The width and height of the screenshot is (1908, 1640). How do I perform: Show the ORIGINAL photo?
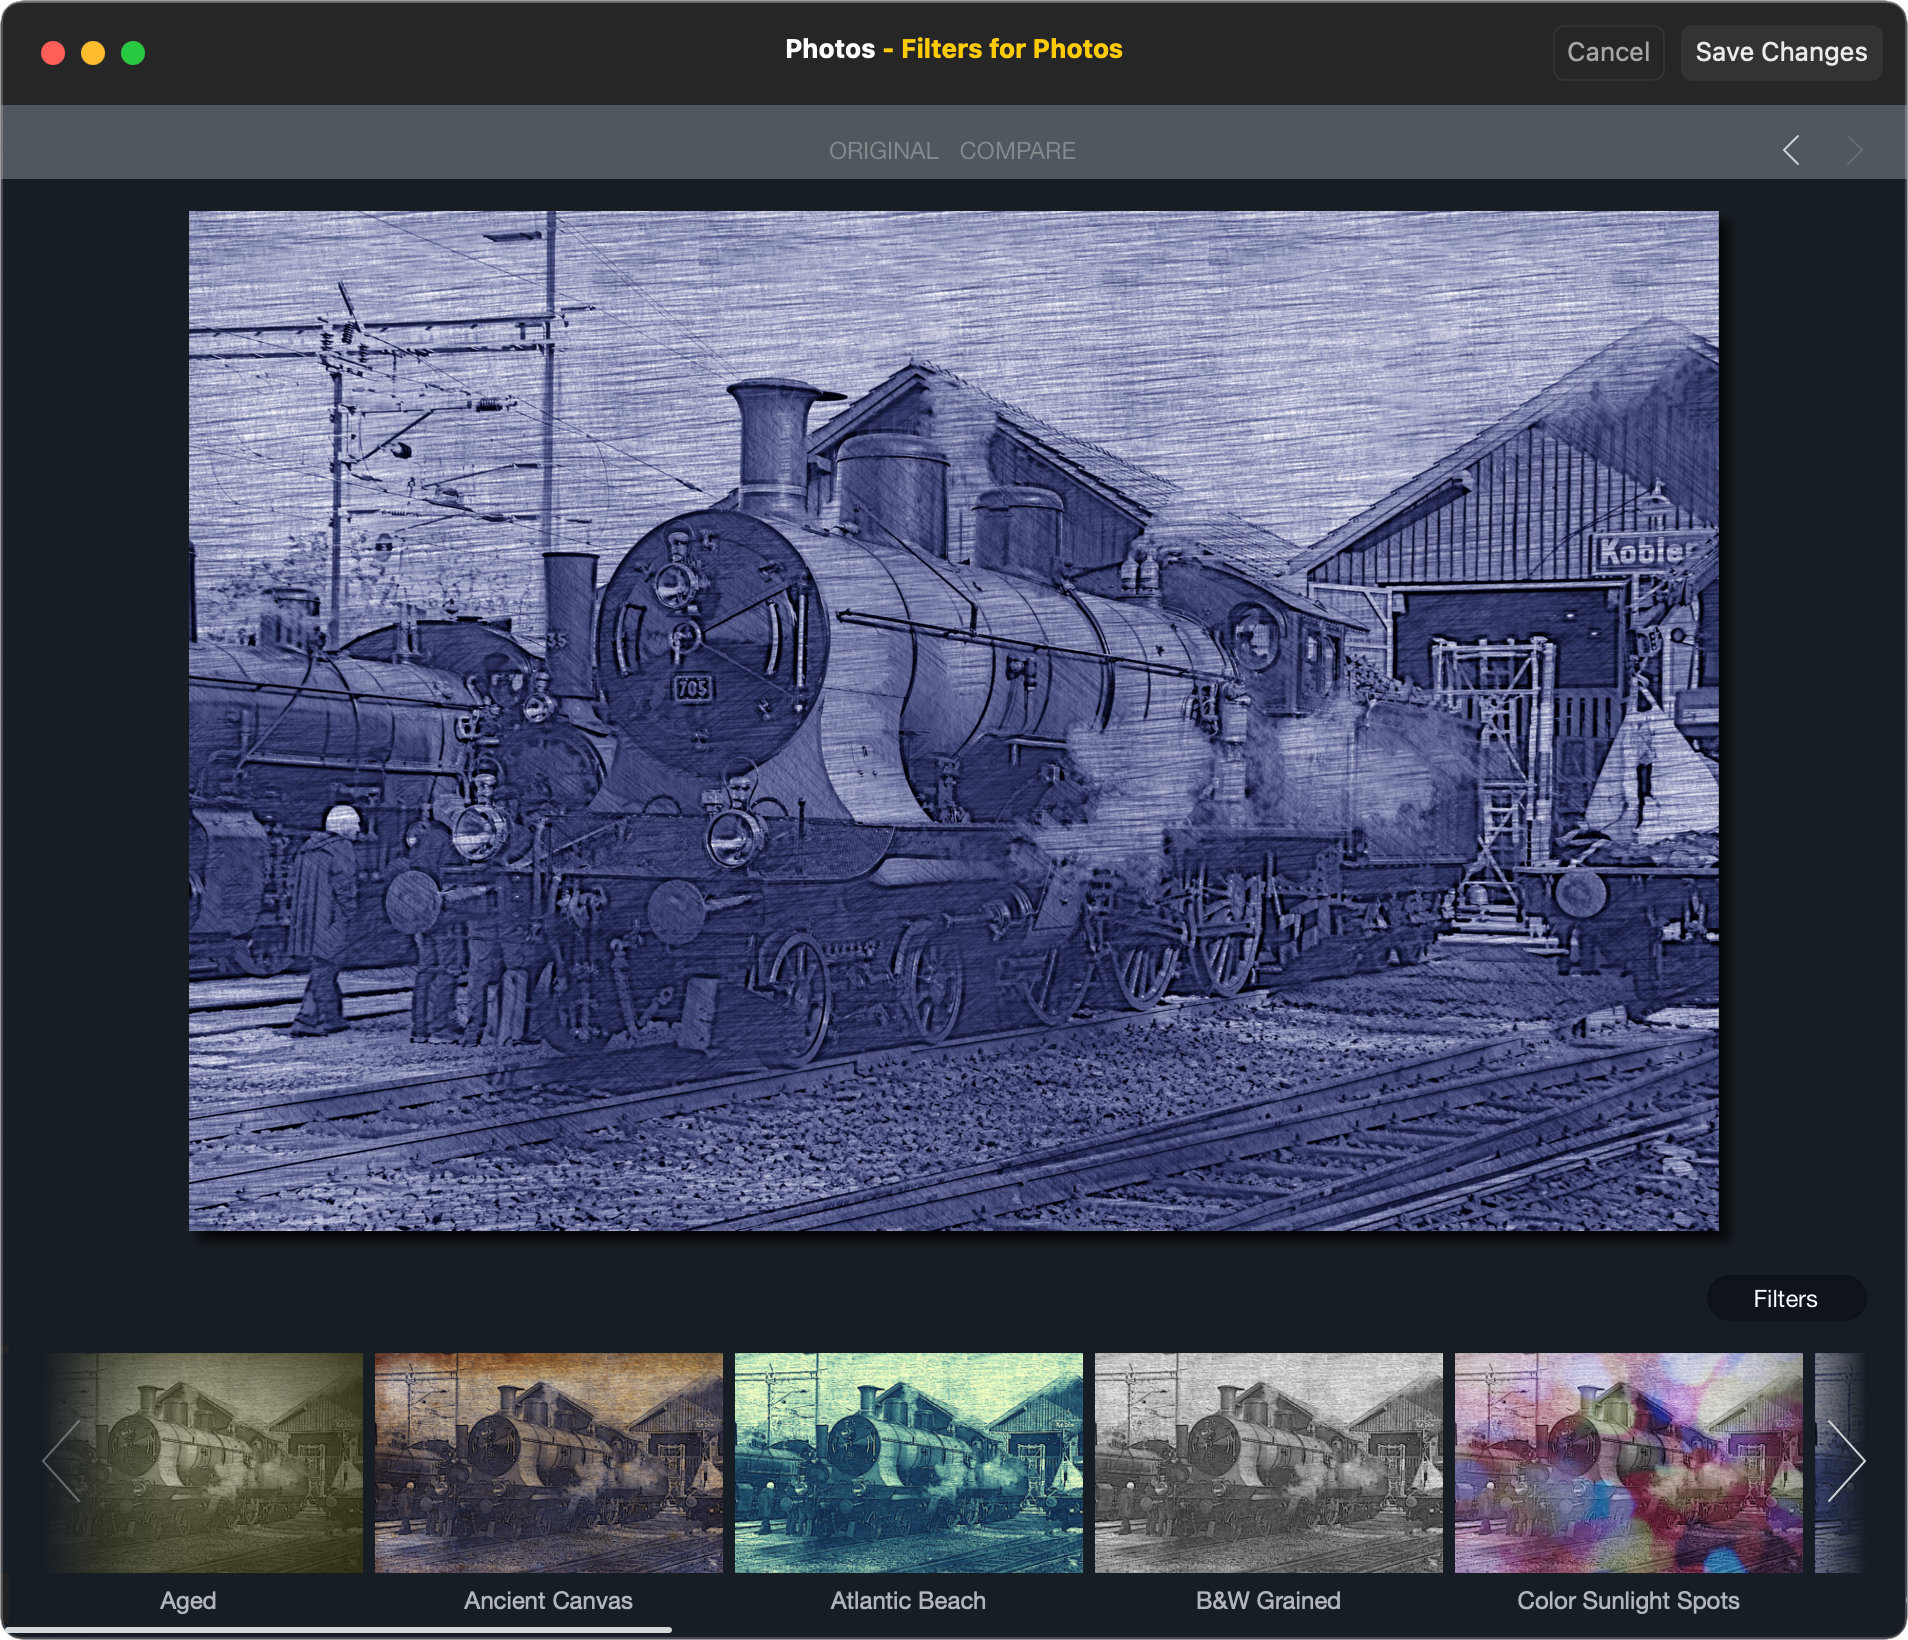[883, 150]
